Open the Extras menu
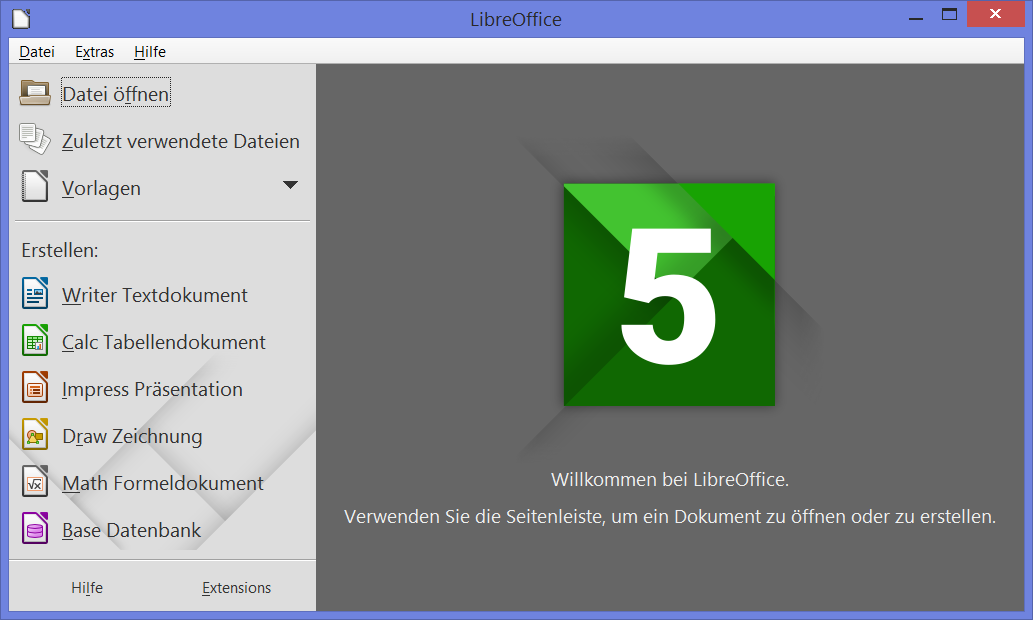The width and height of the screenshot is (1033, 620). [95, 52]
